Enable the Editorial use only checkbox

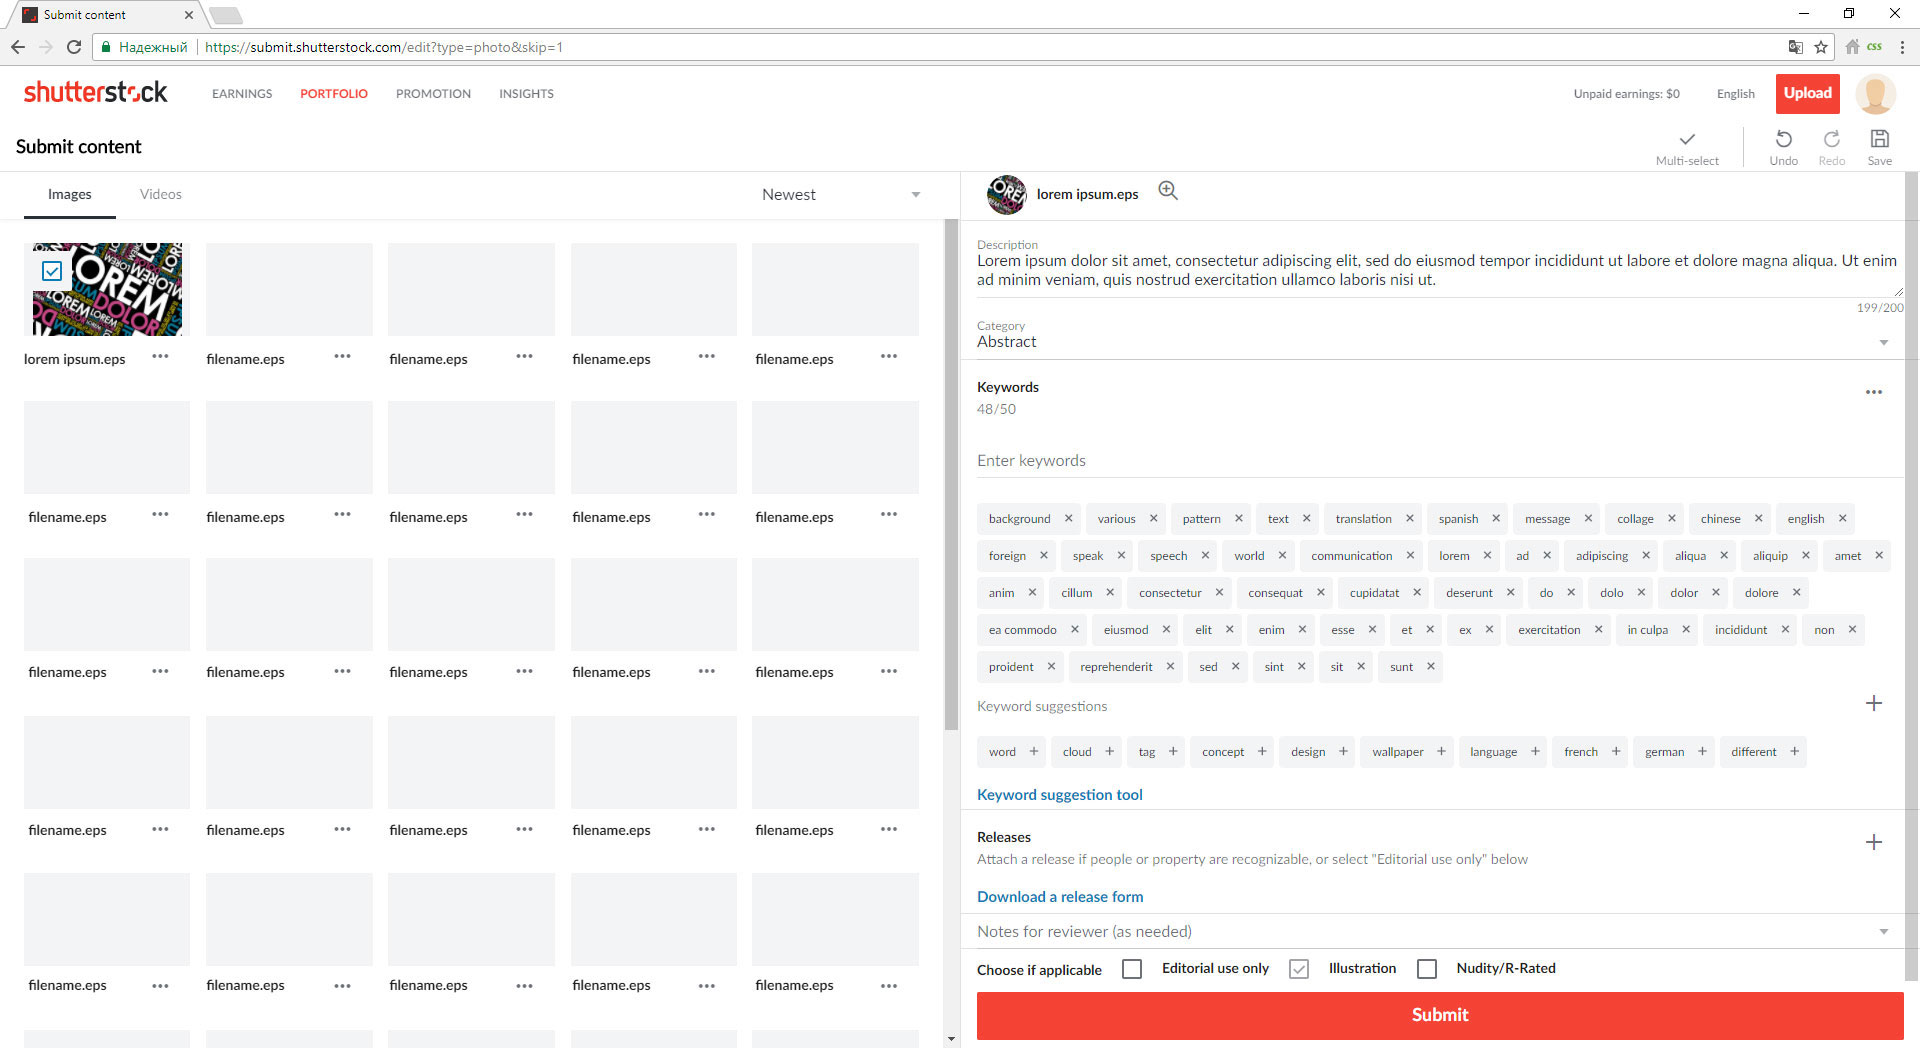coord(1132,969)
